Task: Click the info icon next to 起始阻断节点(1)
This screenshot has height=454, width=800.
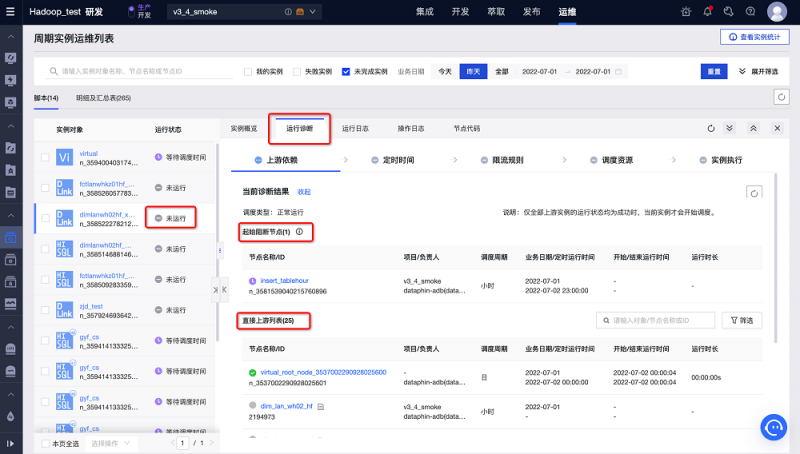Action: [299, 232]
